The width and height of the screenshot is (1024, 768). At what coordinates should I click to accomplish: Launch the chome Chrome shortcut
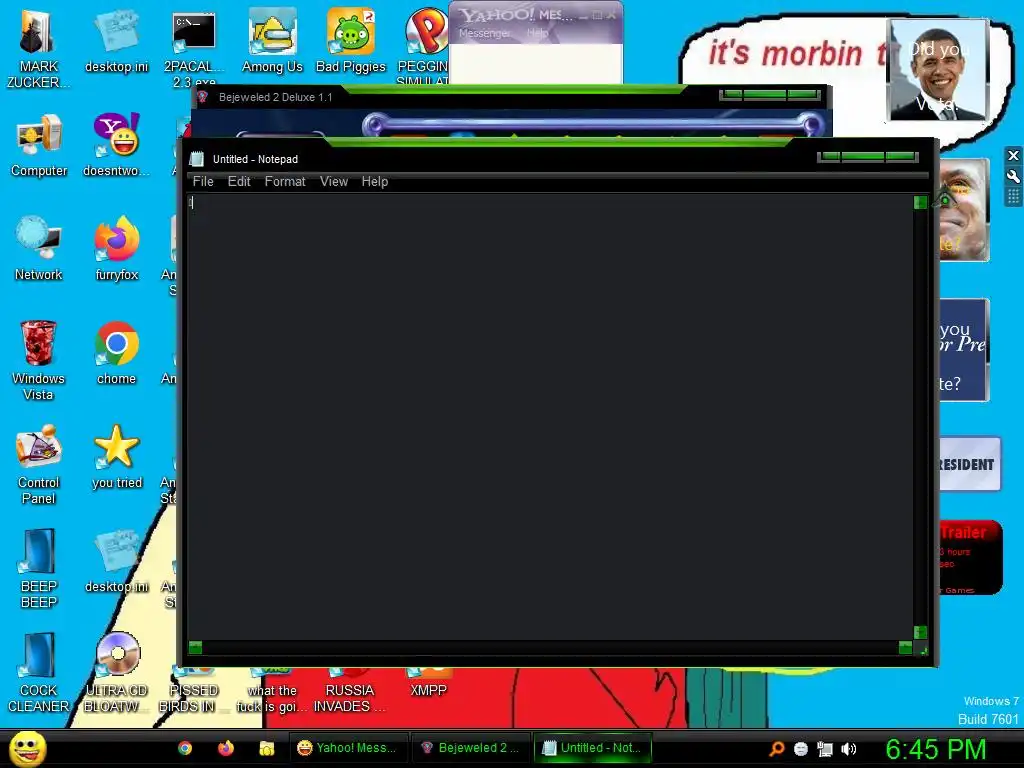[x=116, y=353]
